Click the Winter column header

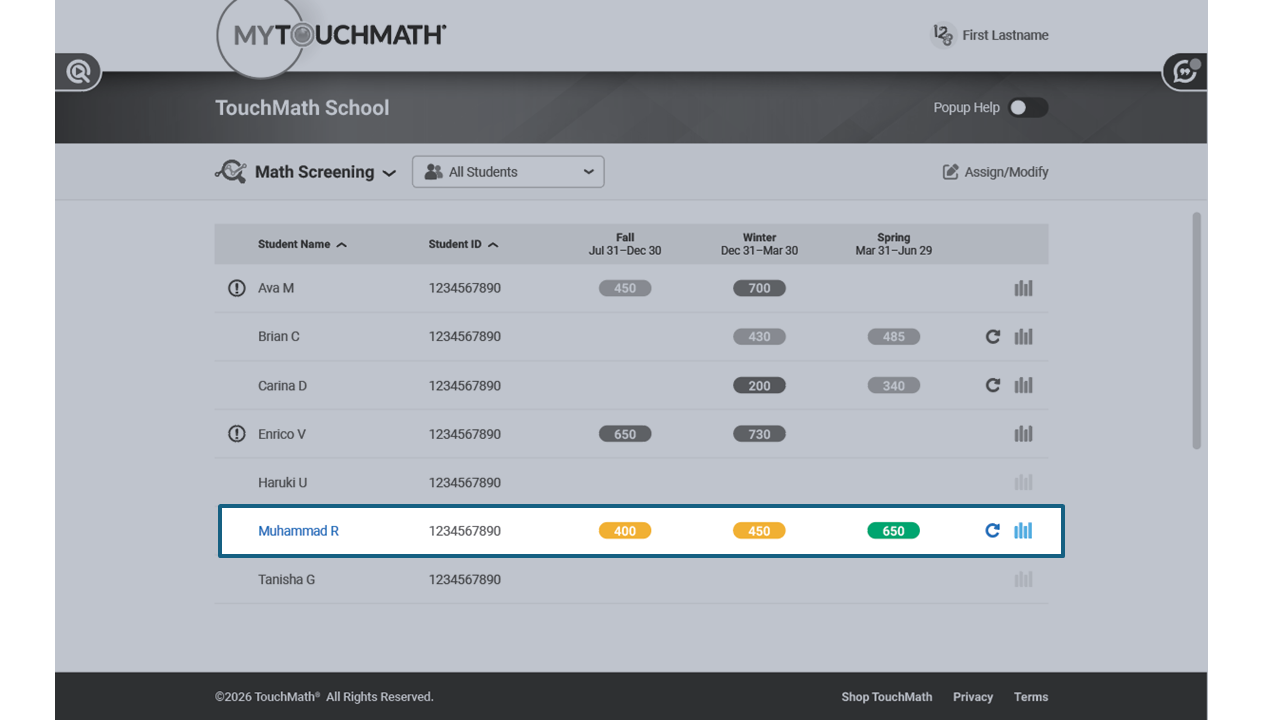759,244
